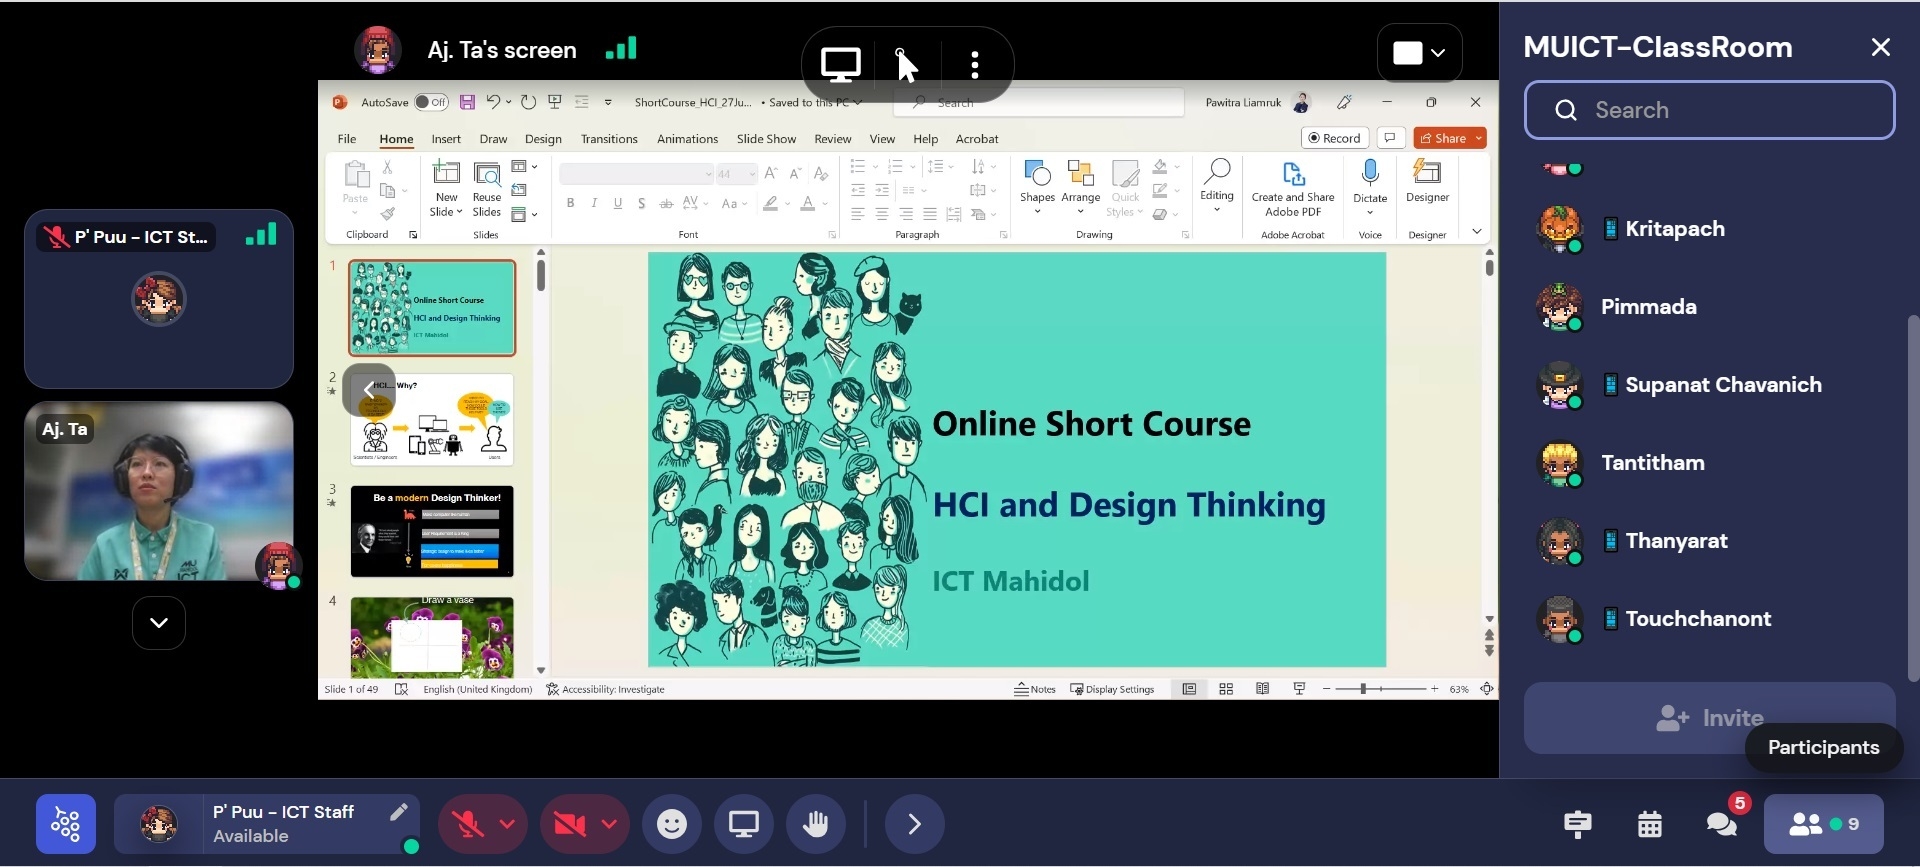Select participant Supanat Chavanich in the list
This screenshot has height=867, width=1920.
[1722, 385]
